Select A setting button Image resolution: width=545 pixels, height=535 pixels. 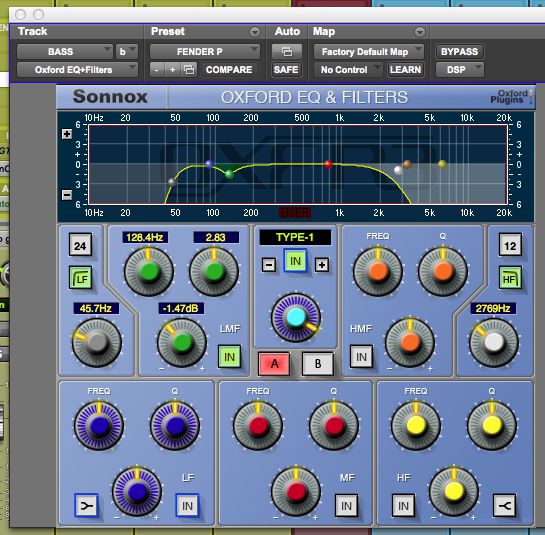(274, 364)
